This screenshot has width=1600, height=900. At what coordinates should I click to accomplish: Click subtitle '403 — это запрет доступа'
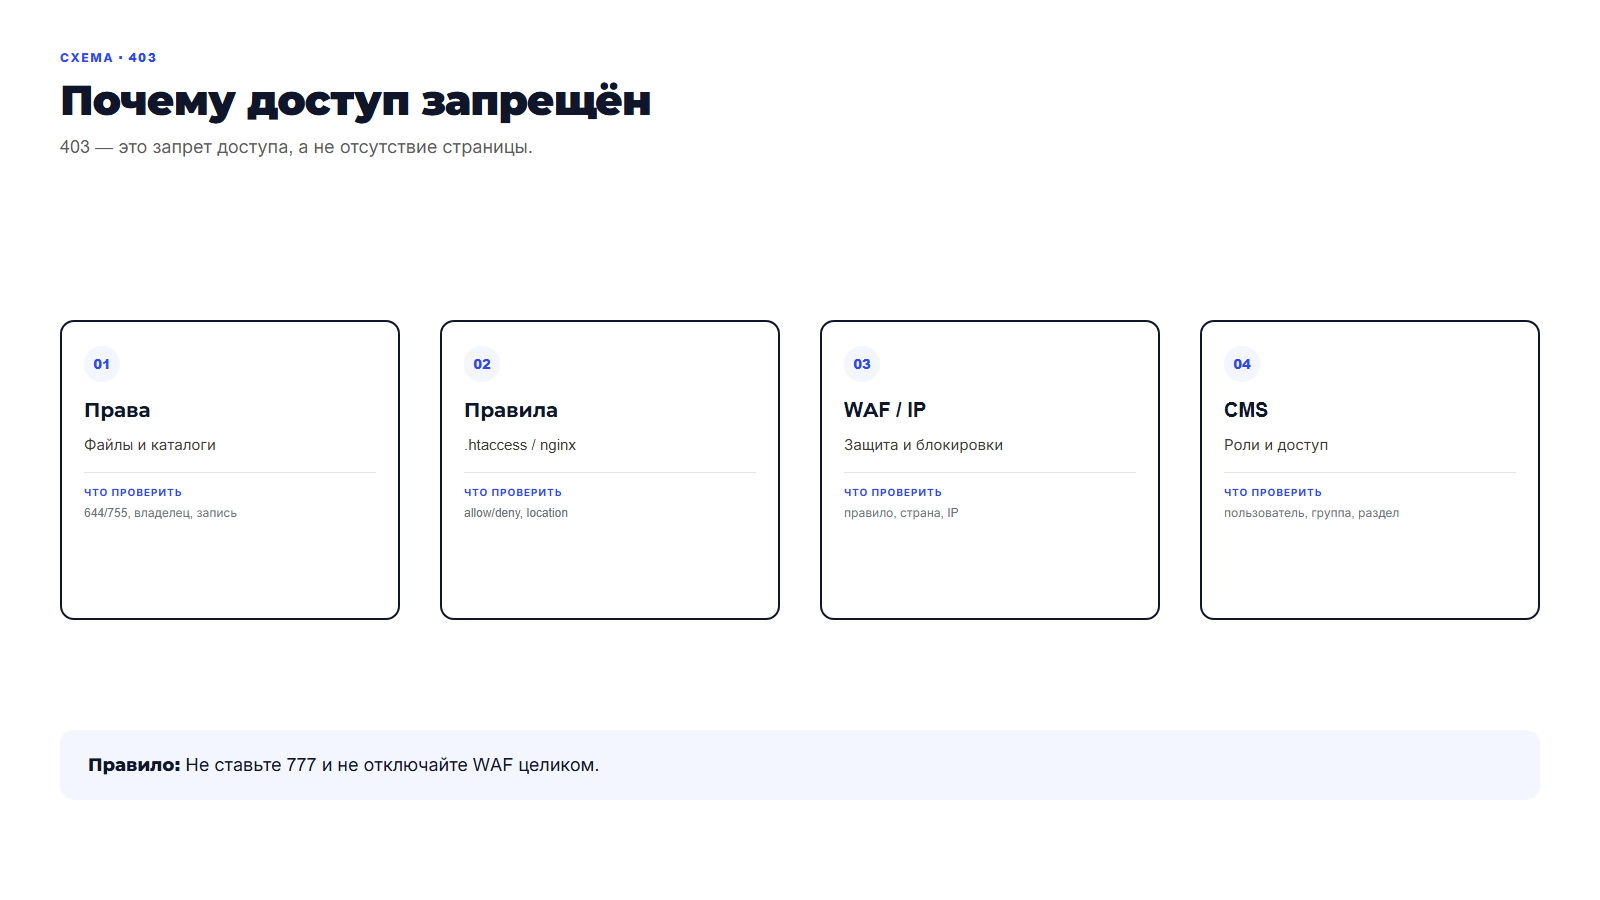point(296,147)
